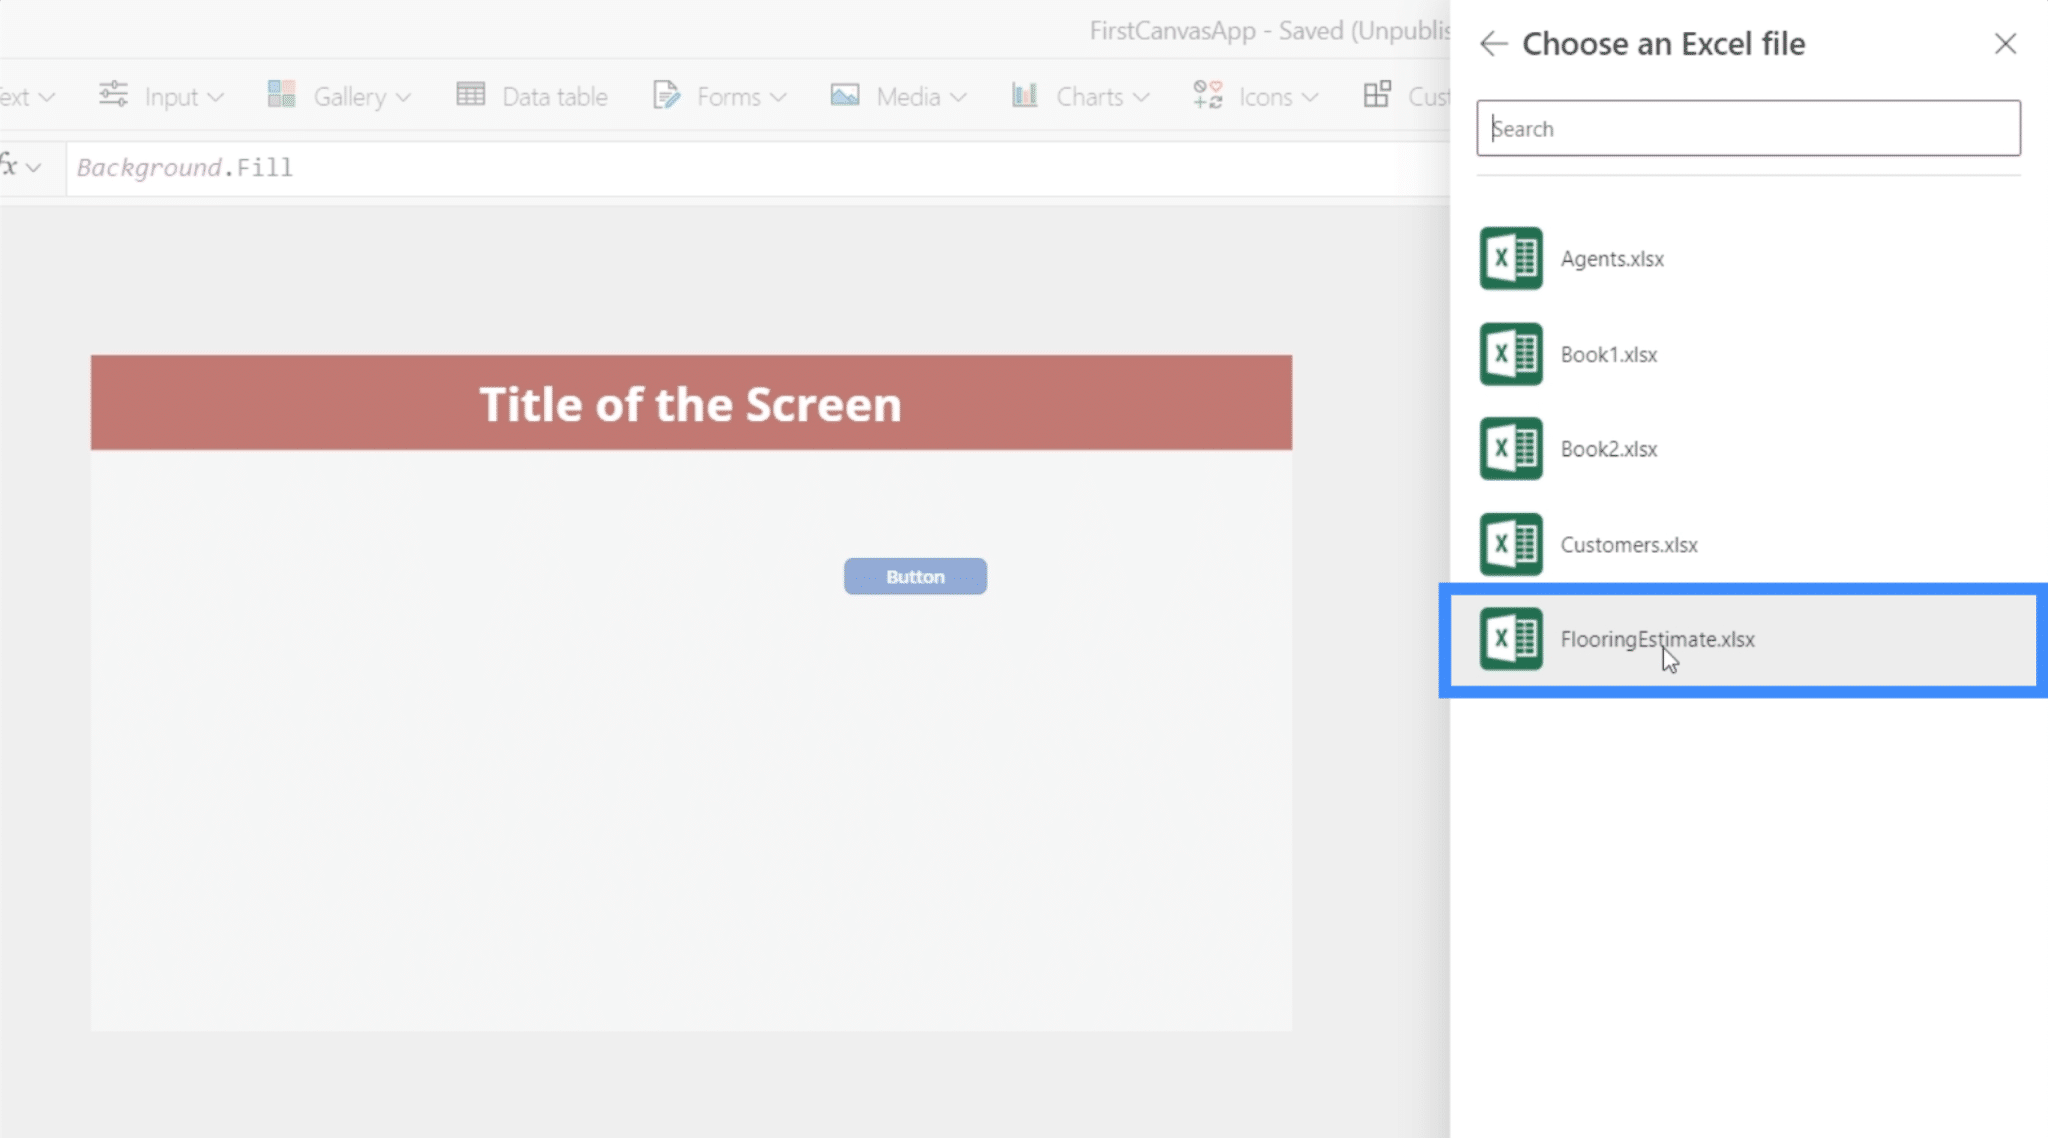Open the Agents.xlsx file name
The image size is (2048, 1138).
tap(1612, 259)
